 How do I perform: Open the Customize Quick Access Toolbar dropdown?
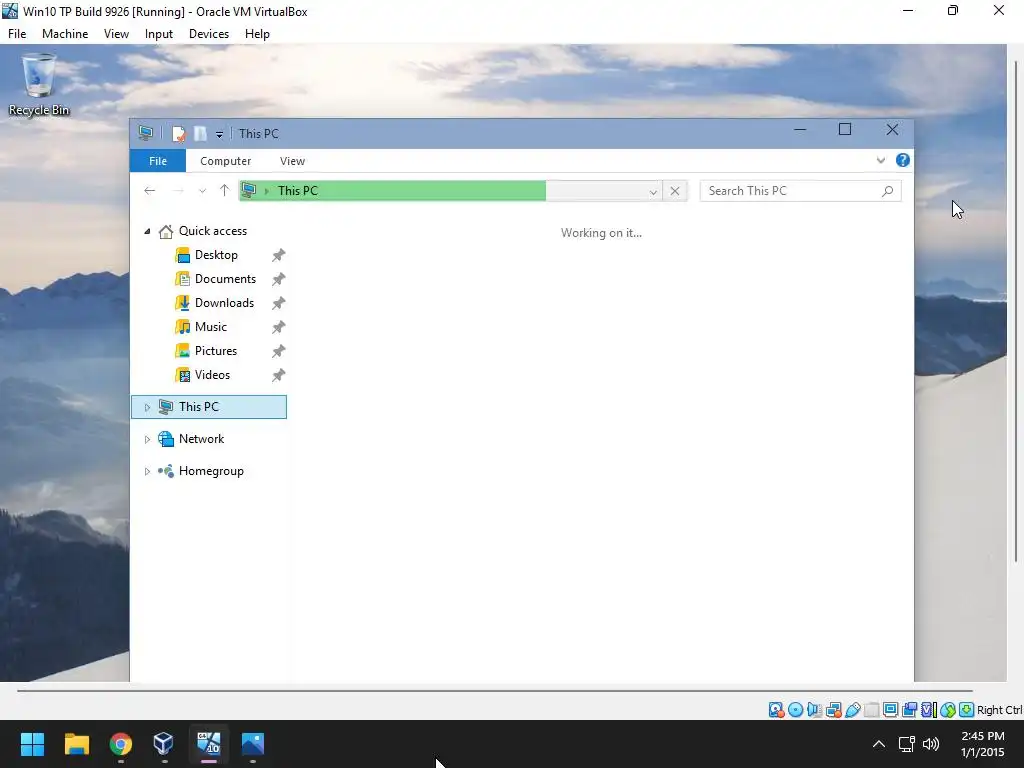point(219,135)
